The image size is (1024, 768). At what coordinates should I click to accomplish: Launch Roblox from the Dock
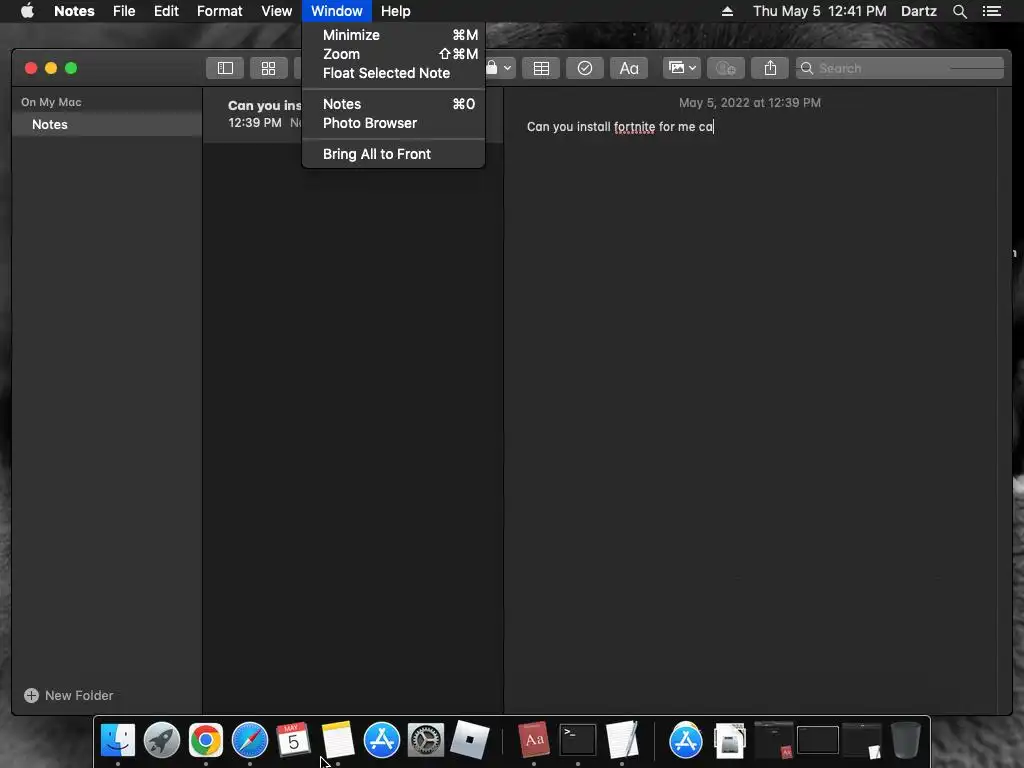(x=470, y=740)
